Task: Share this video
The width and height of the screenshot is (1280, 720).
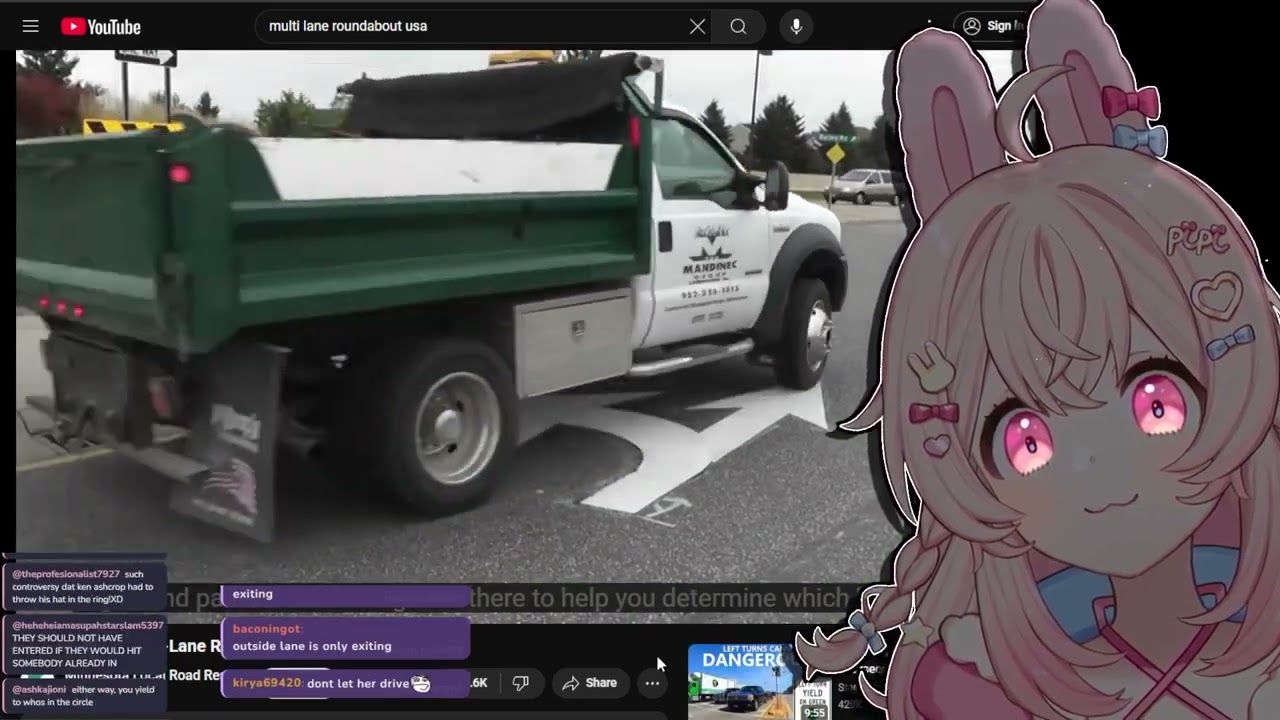Action: (589, 683)
